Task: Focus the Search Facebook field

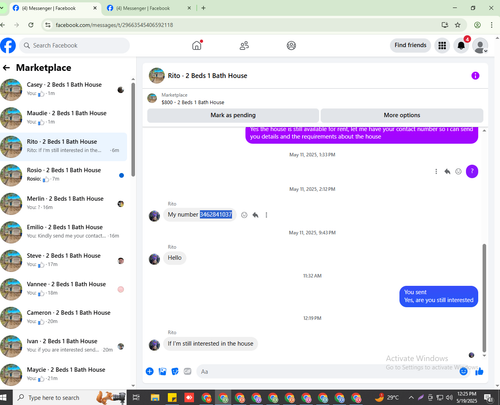Action: [75, 45]
